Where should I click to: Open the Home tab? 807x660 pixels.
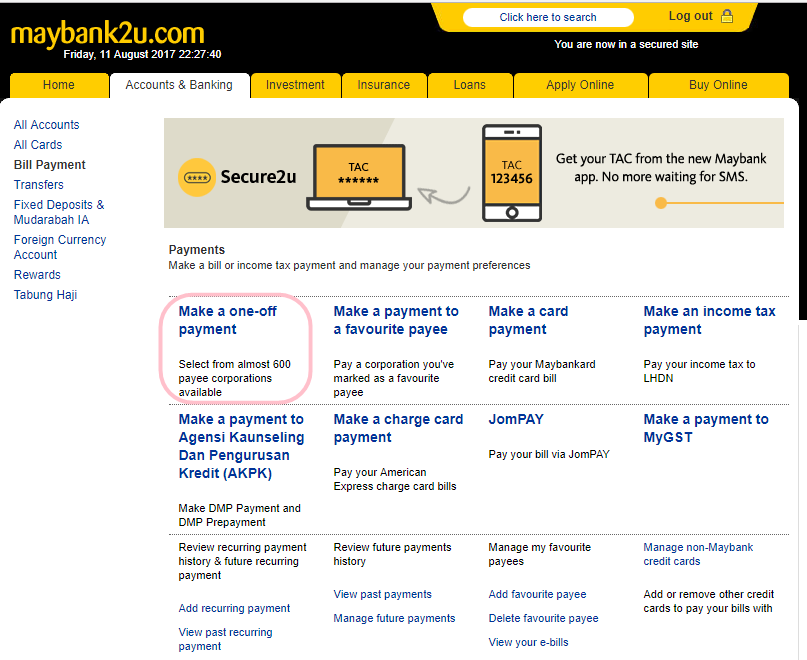click(x=59, y=85)
